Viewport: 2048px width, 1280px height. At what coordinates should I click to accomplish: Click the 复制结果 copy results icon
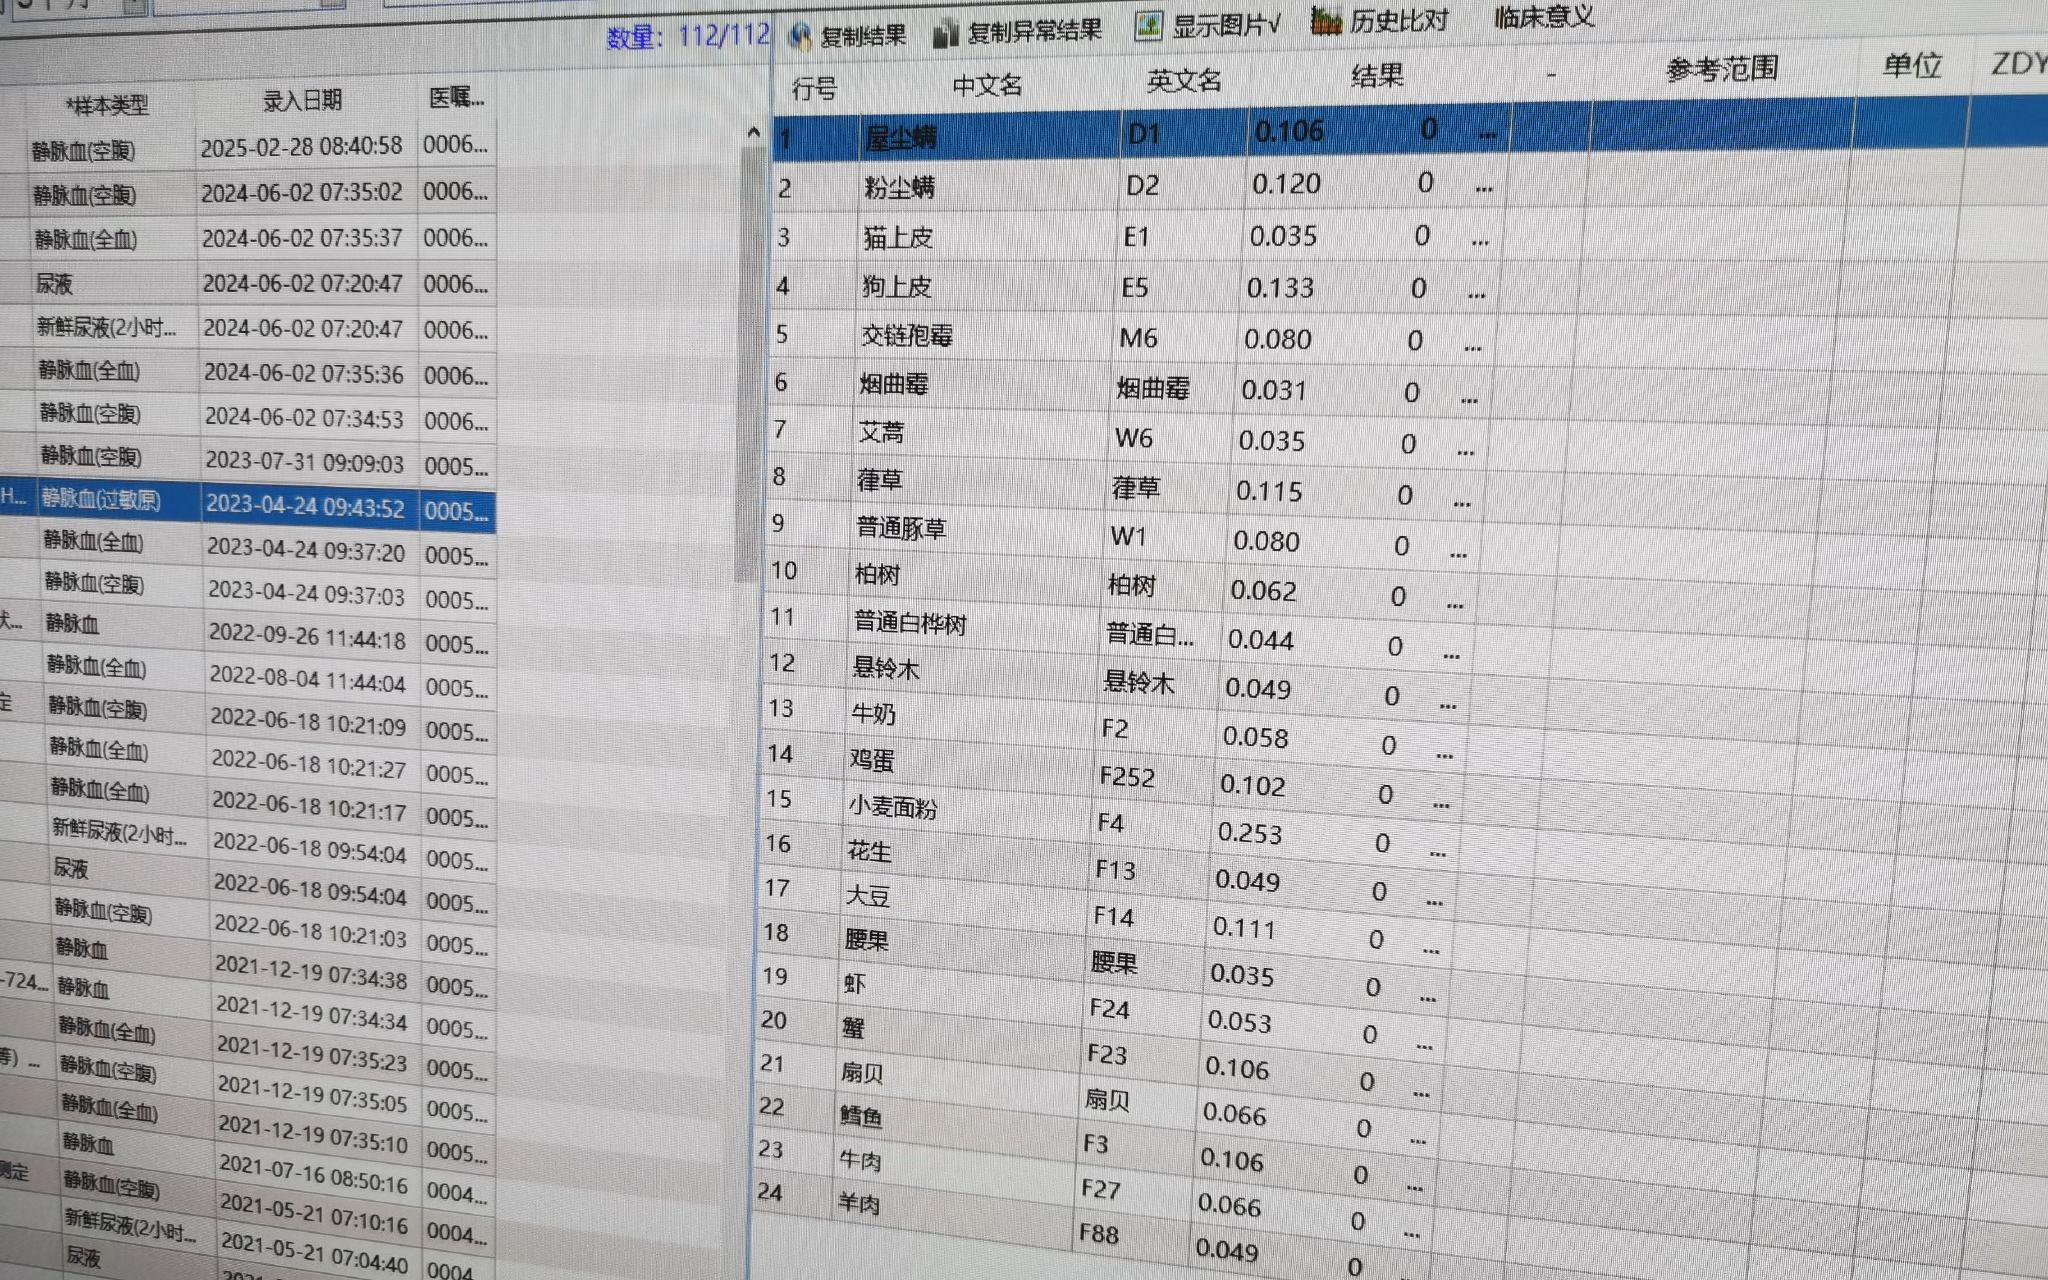coord(801,37)
